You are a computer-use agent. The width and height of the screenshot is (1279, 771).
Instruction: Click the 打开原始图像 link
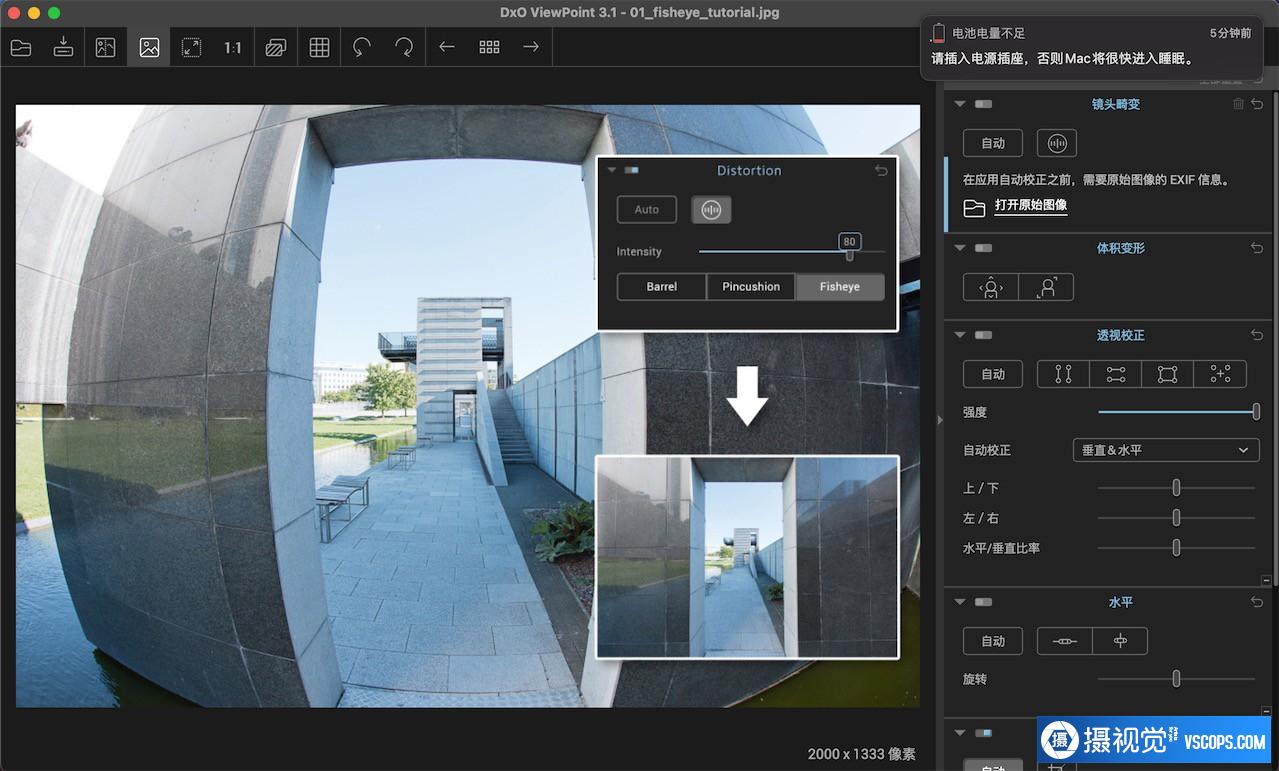point(1030,206)
